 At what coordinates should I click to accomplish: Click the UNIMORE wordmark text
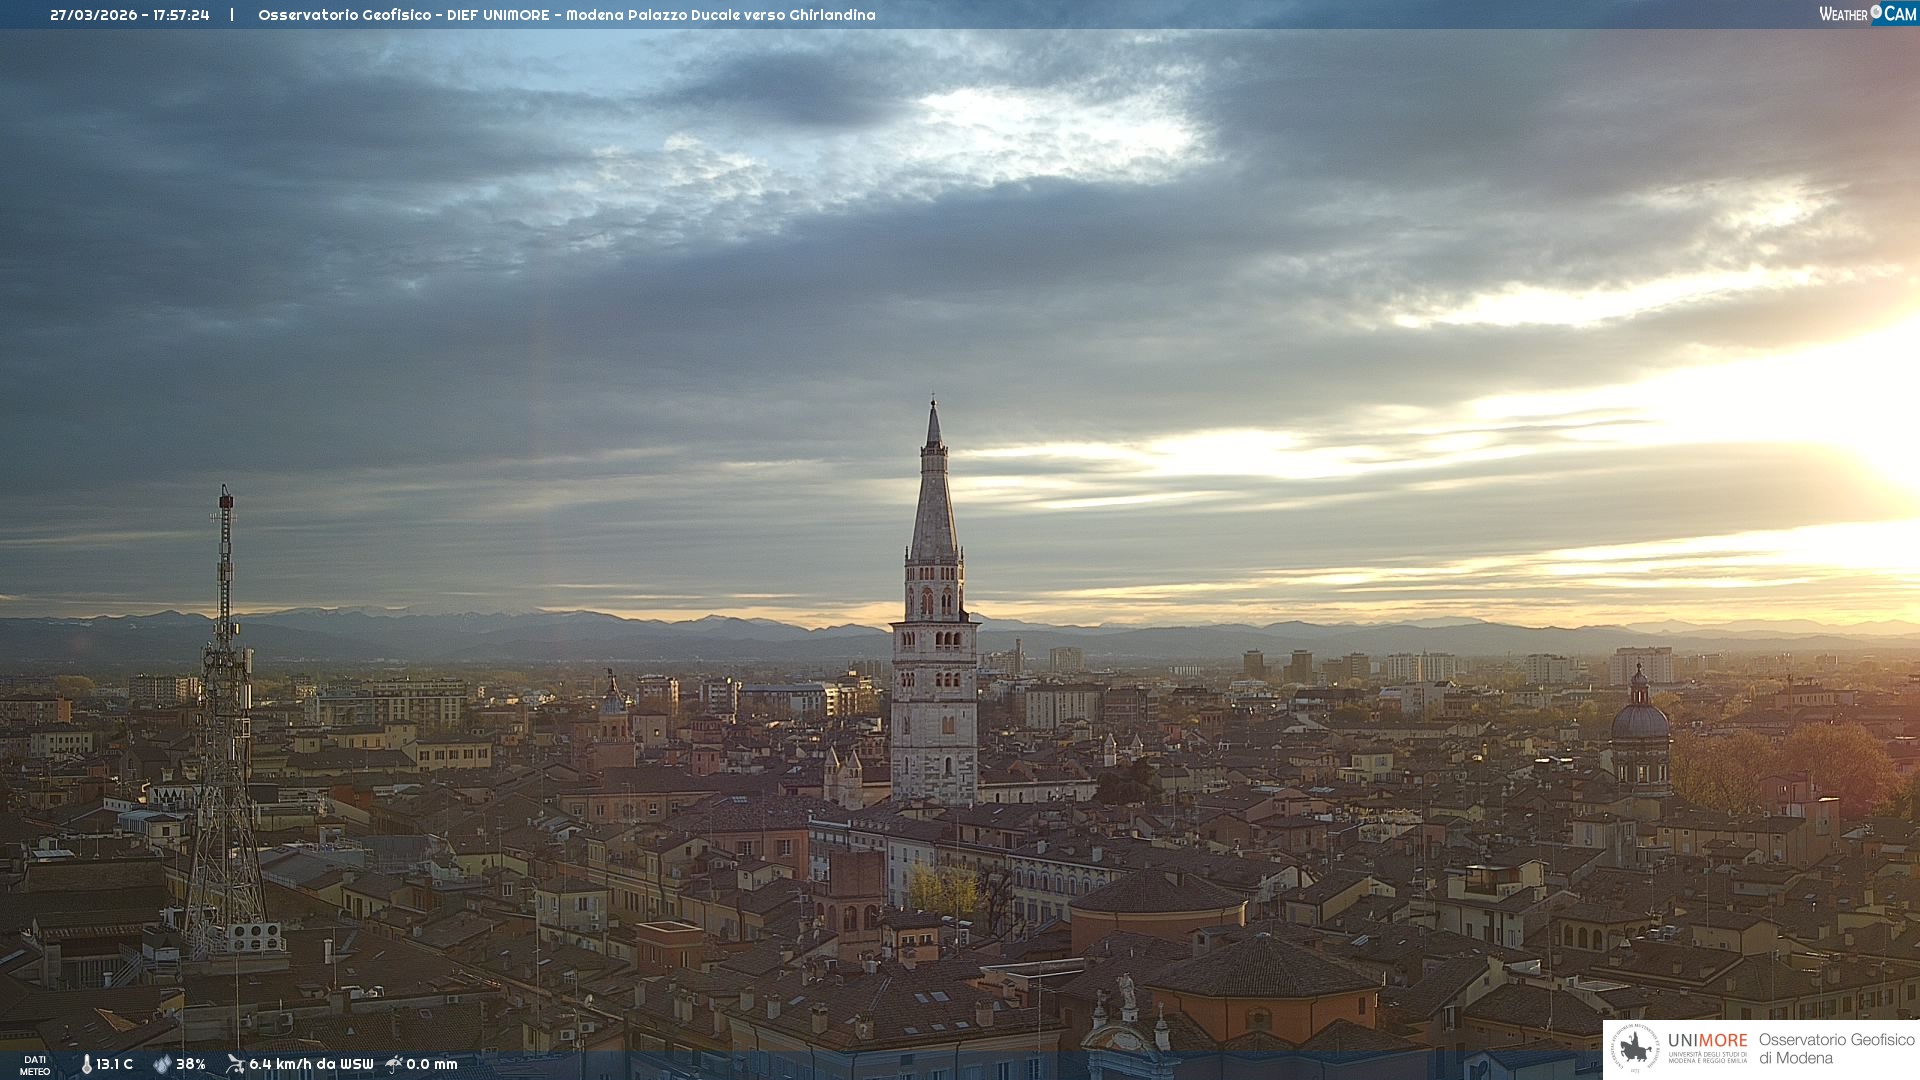(x=1707, y=1040)
